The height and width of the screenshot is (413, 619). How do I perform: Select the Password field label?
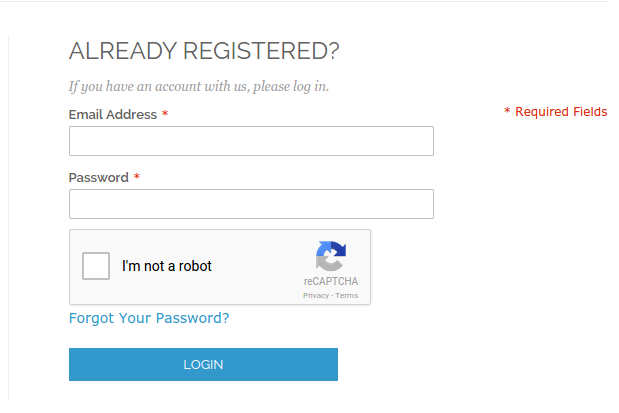point(99,178)
